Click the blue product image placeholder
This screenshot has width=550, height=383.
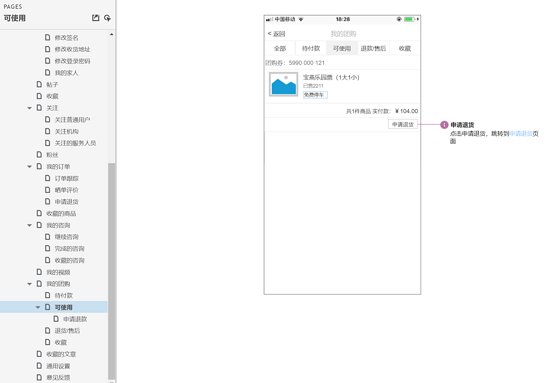(283, 84)
